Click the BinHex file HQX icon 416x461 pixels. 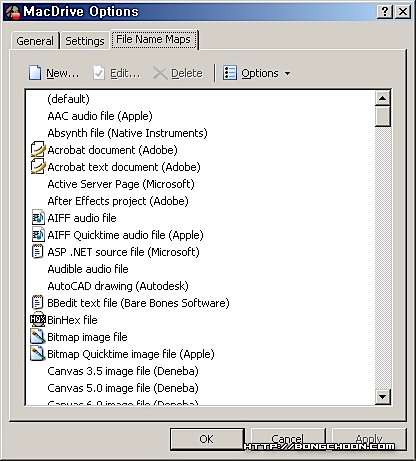[38, 320]
